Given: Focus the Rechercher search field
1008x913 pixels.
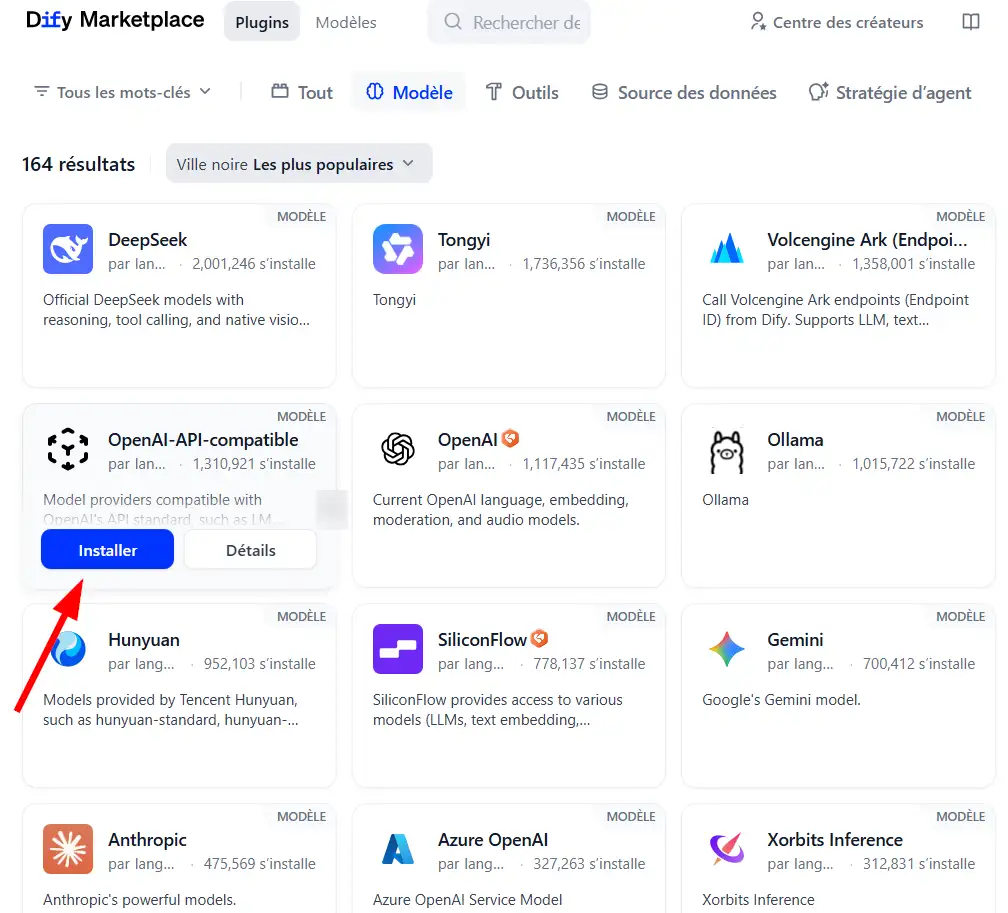Looking at the screenshot, I should coord(509,22).
